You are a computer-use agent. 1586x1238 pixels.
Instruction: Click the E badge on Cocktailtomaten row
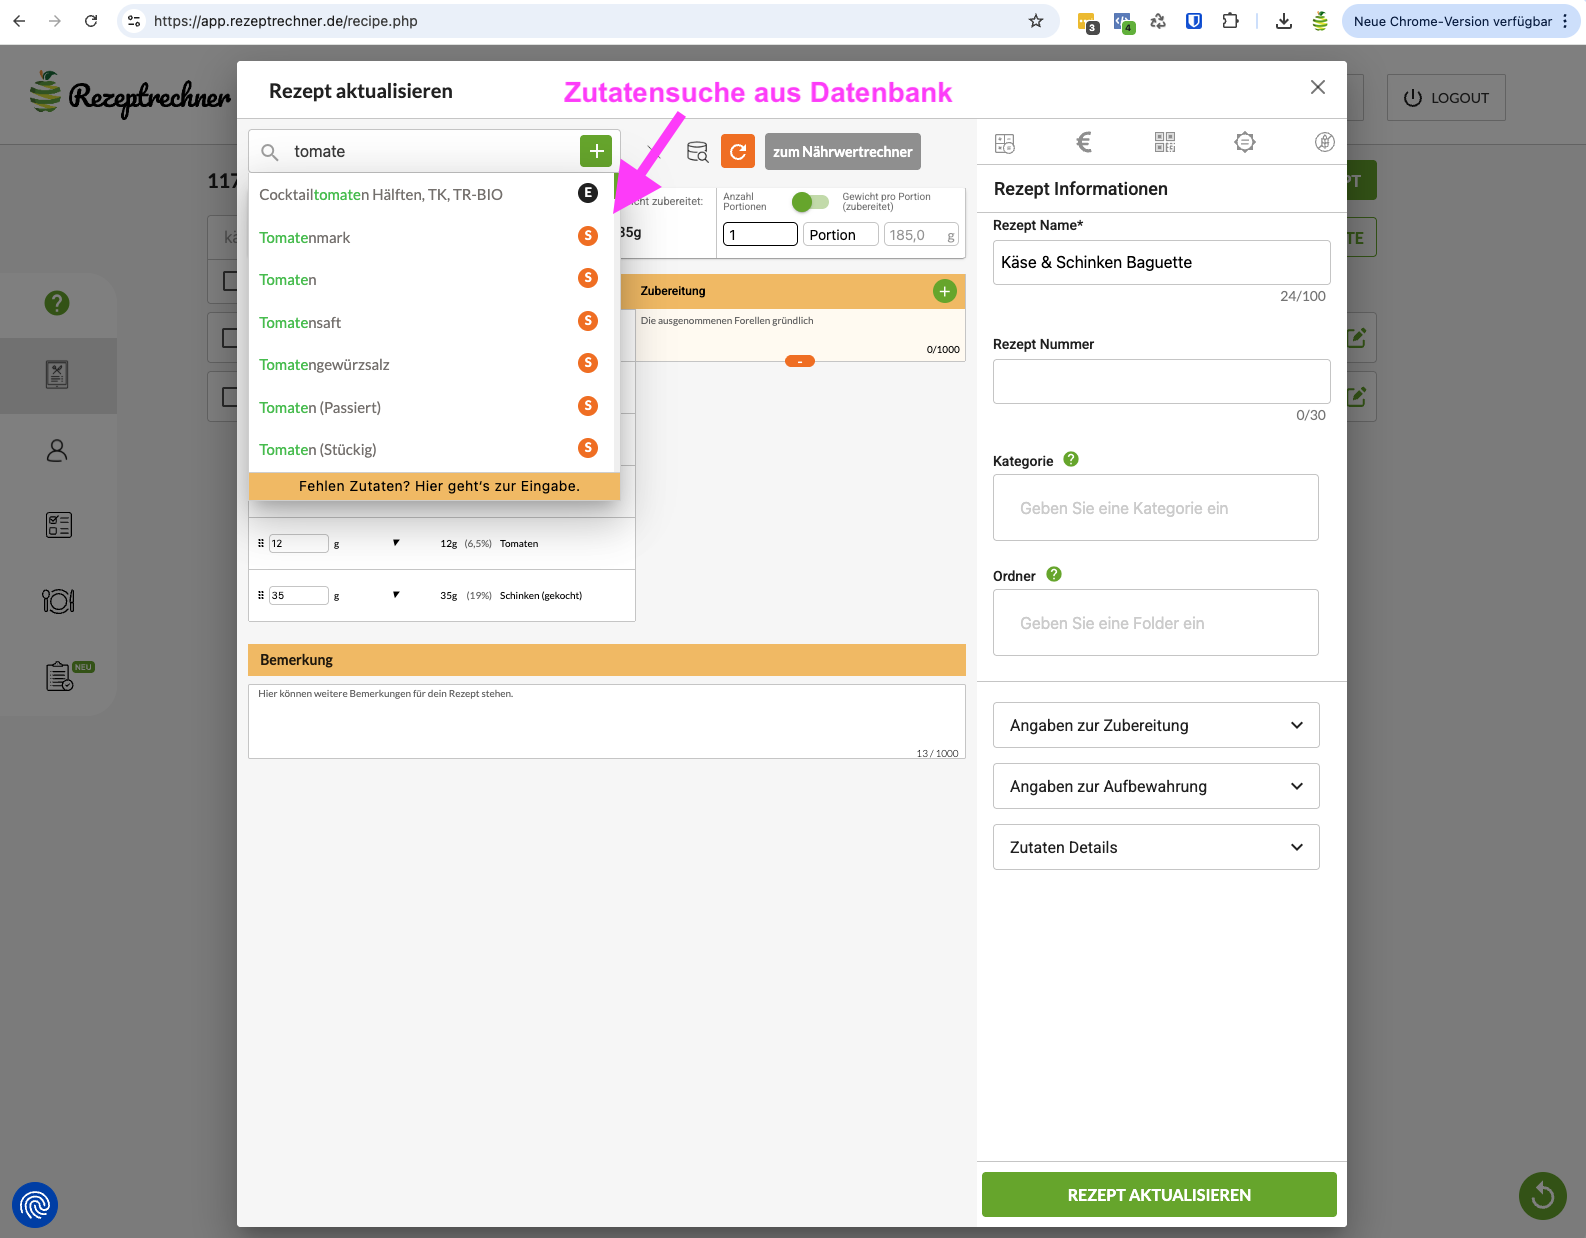(588, 193)
